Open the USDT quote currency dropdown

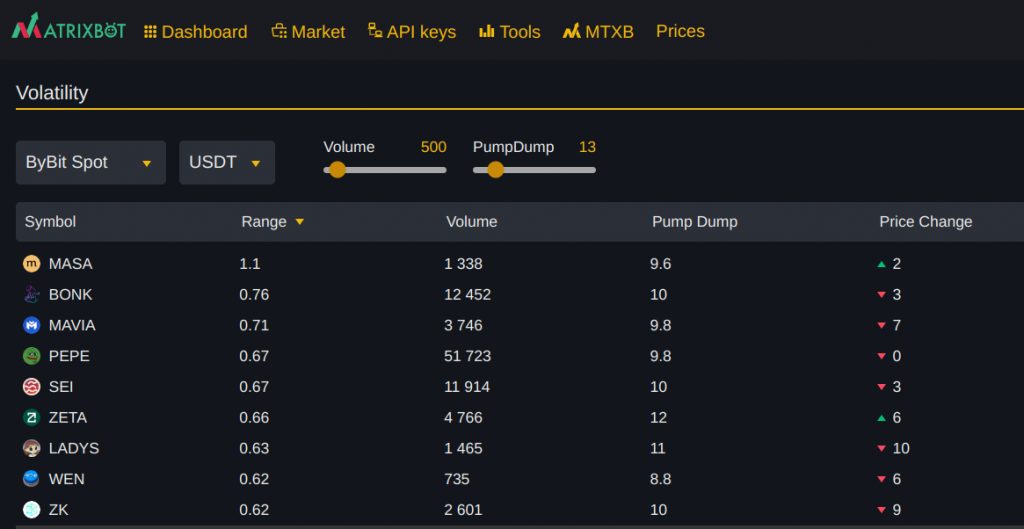227,163
